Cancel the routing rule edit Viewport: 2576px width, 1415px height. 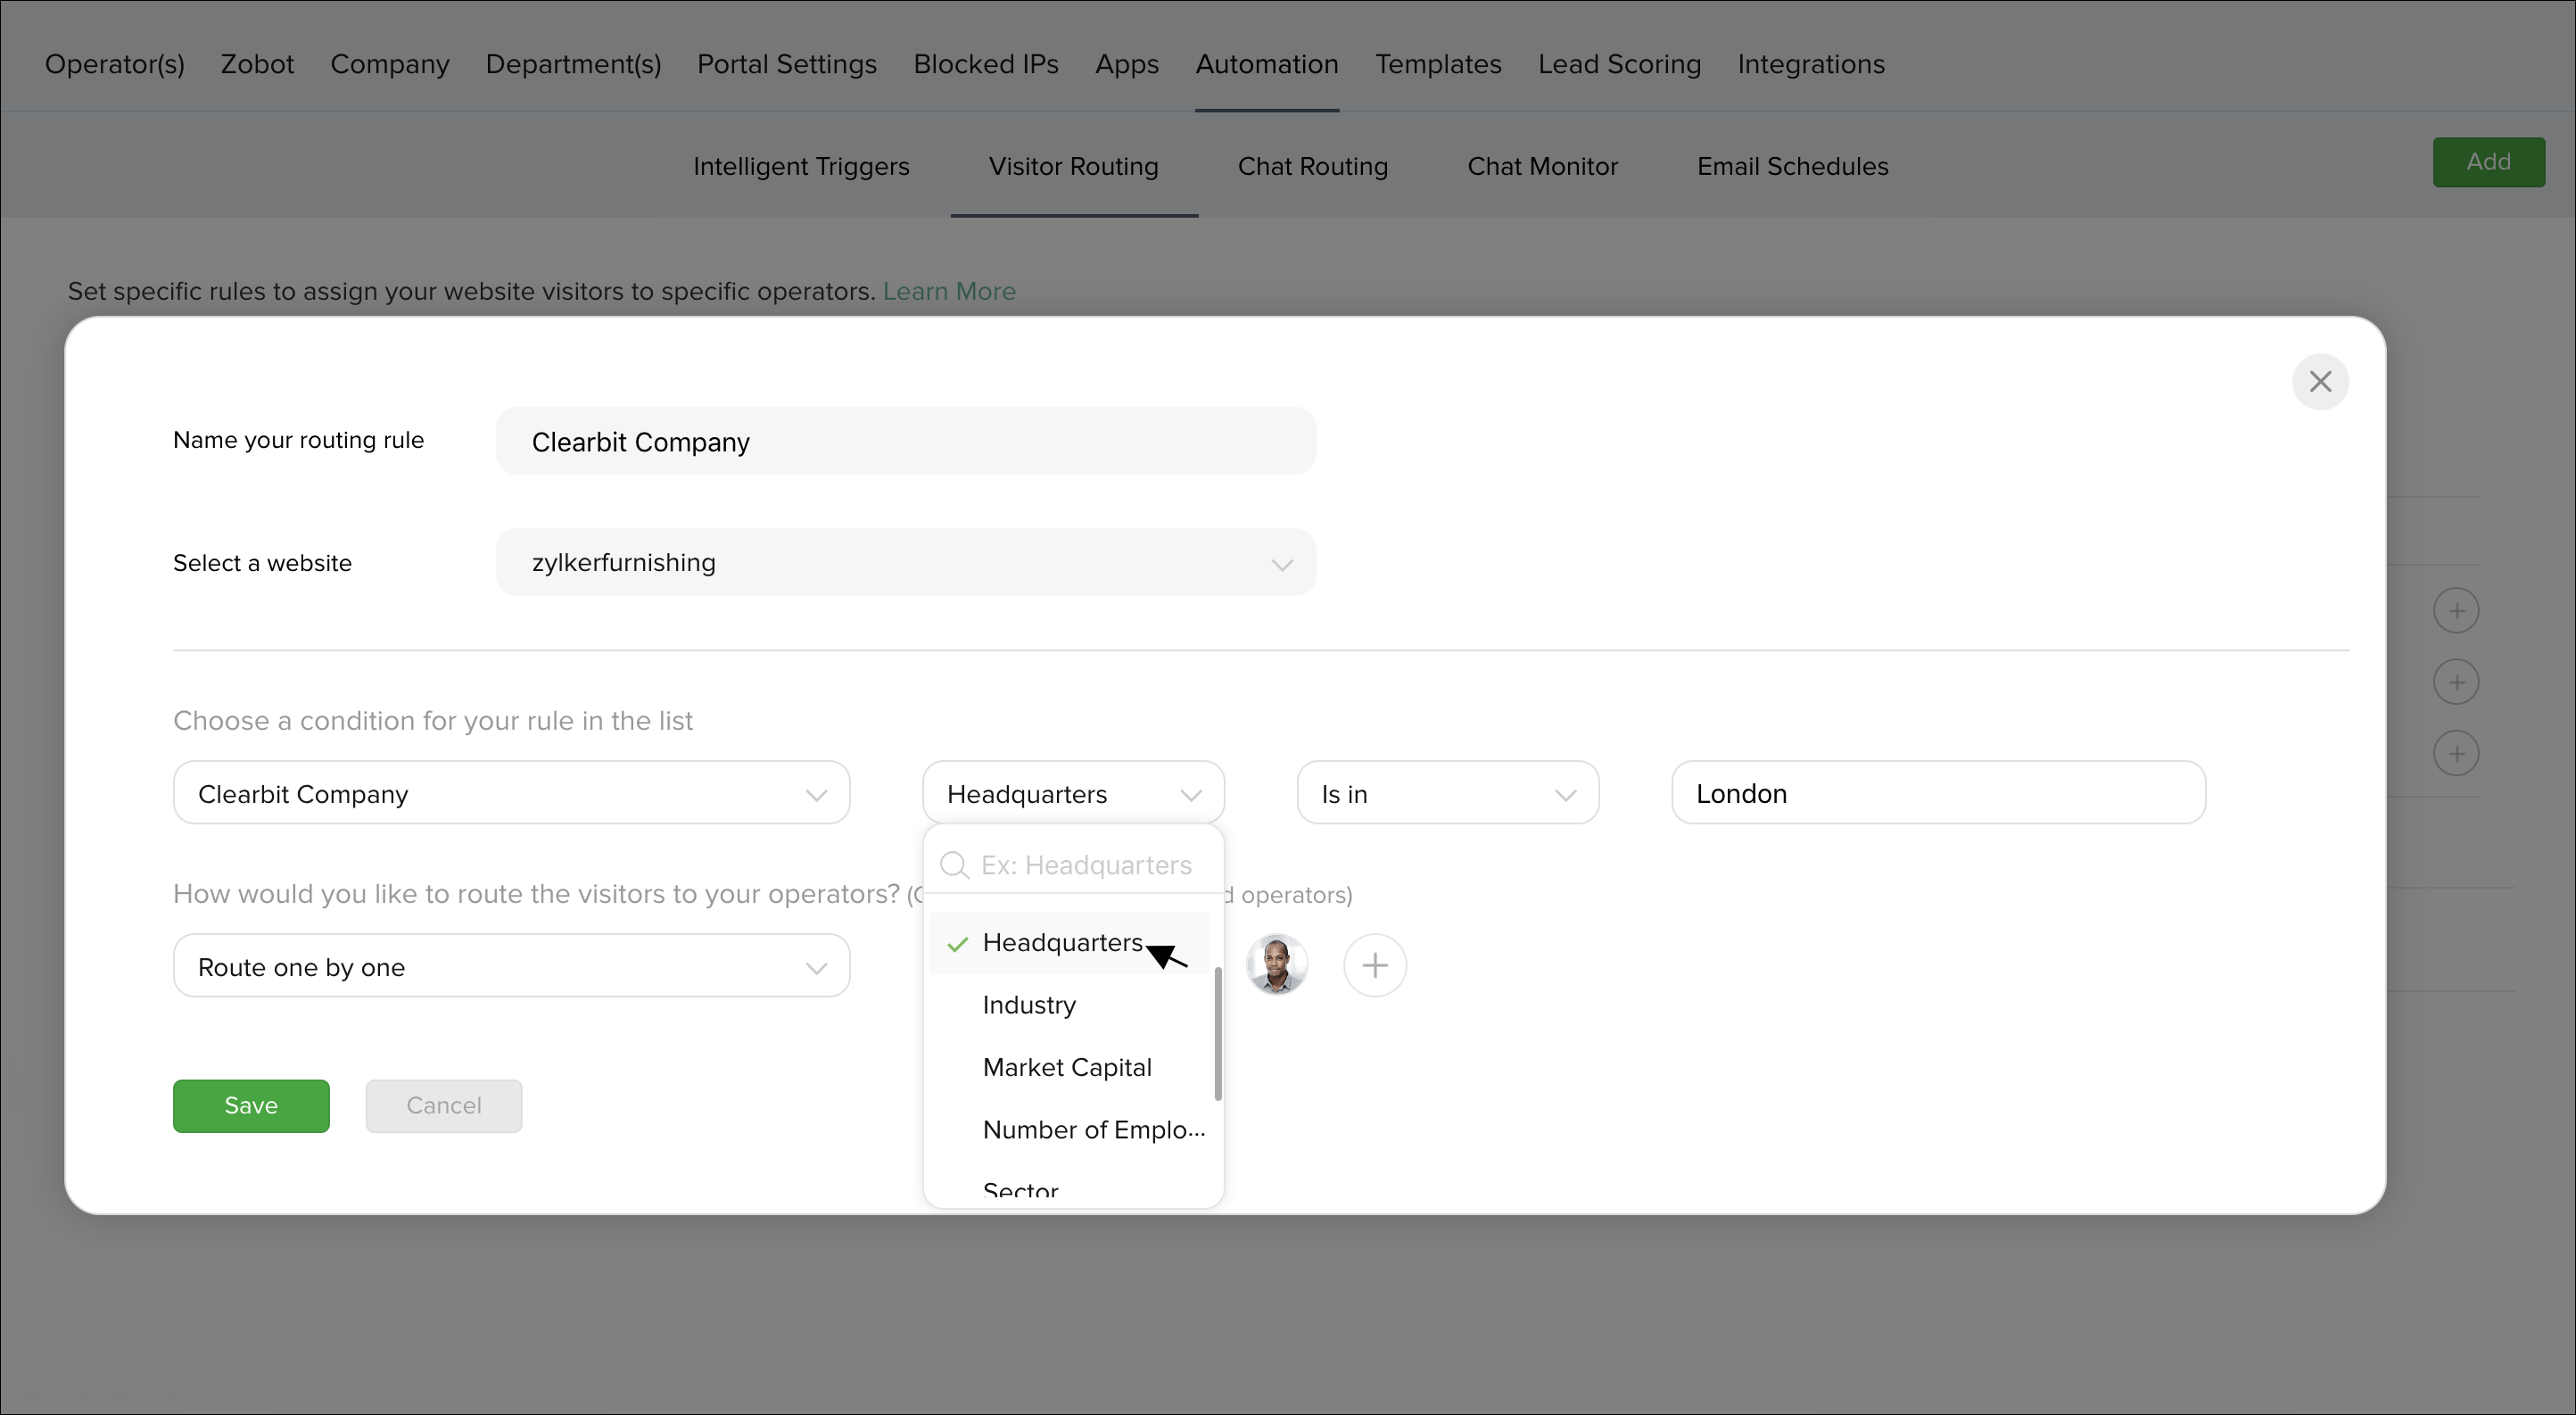pos(443,1105)
